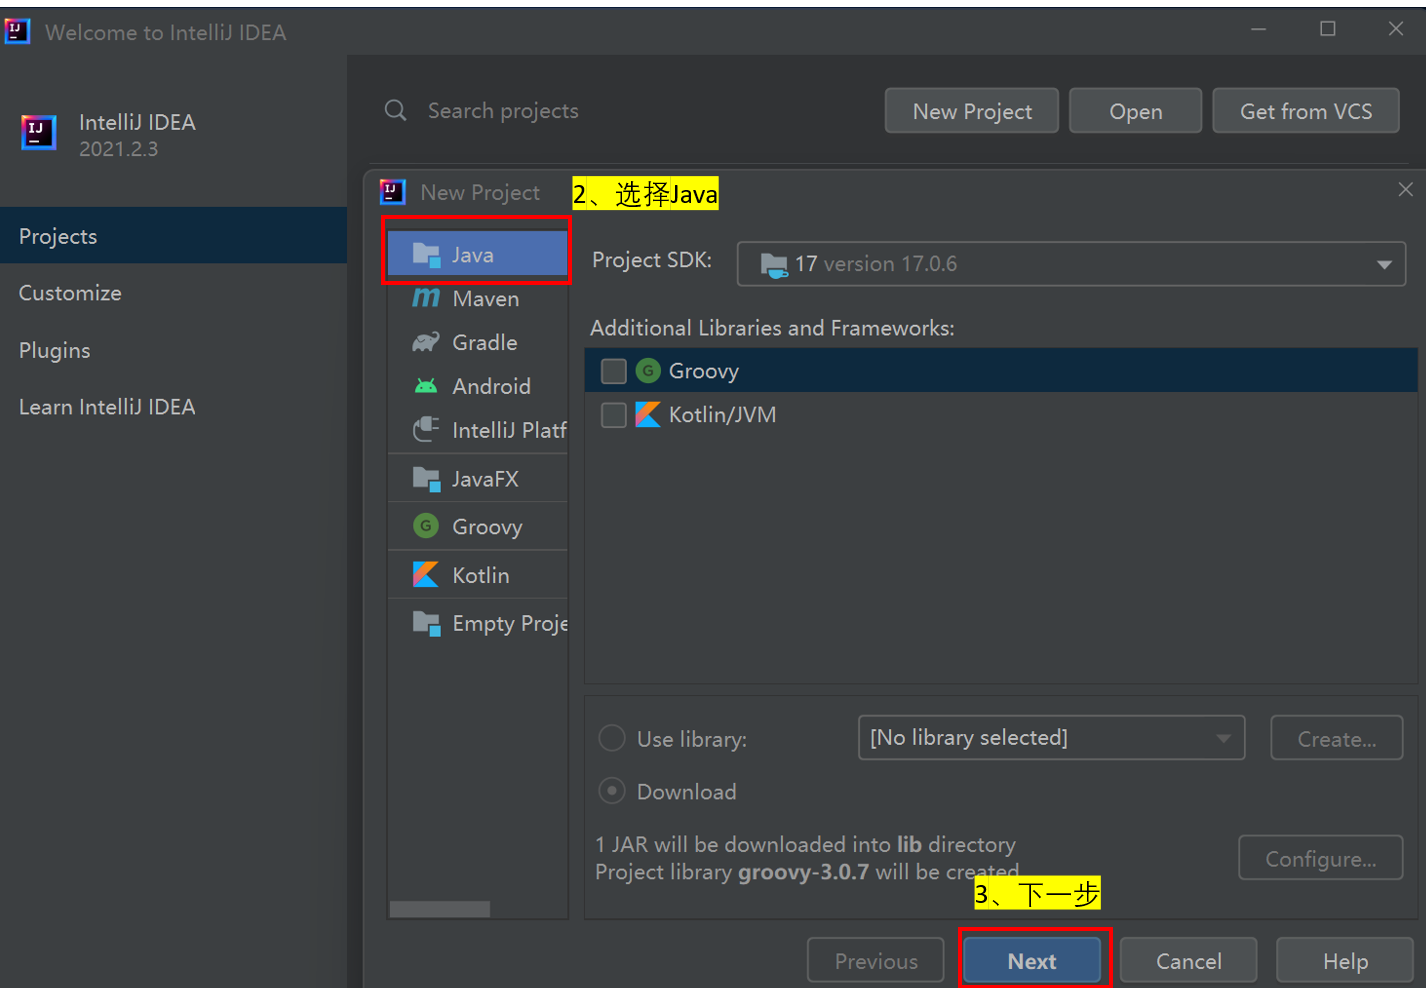Image resolution: width=1426 pixels, height=988 pixels.
Task: Open the Learn IntelliJ IDEA tab
Action: pos(174,407)
